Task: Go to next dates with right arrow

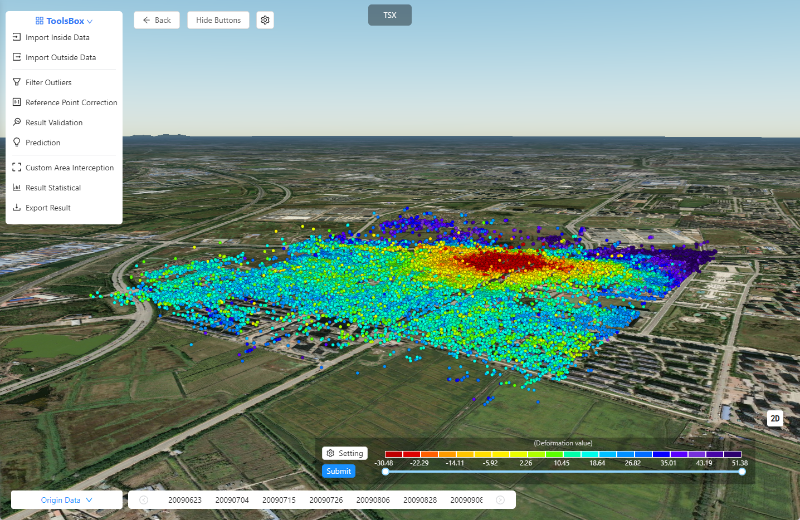Action: tap(500, 500)
